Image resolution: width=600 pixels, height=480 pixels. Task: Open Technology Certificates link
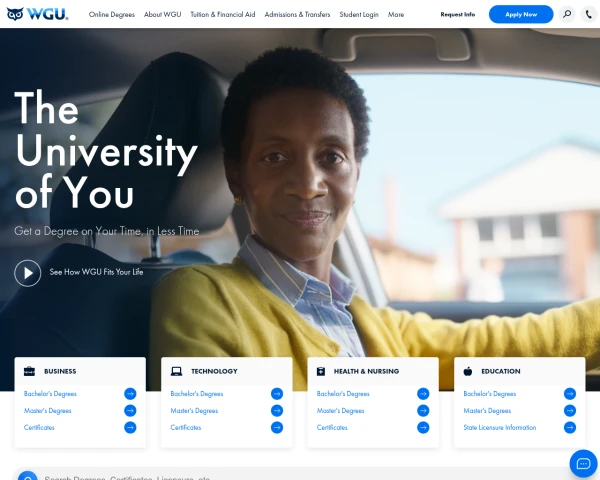pyautogui.click(x=186, y=427)
